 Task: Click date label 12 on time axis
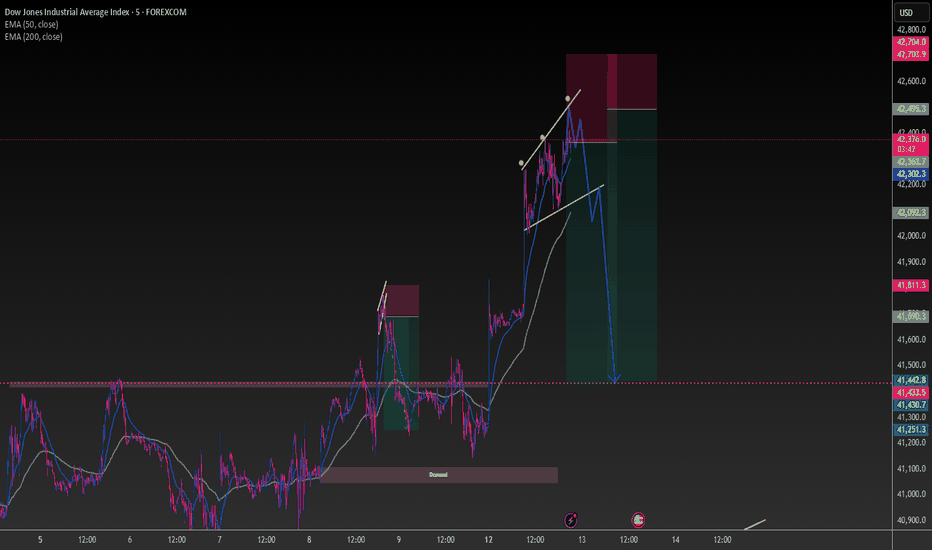tap(489, 540)
